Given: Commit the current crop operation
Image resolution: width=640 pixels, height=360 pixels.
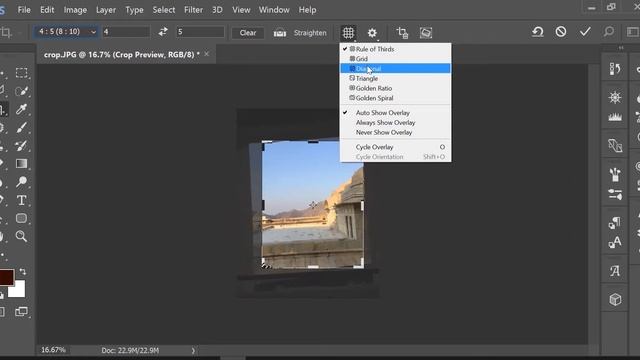Looking at the screenshot, I should [585, 32].
